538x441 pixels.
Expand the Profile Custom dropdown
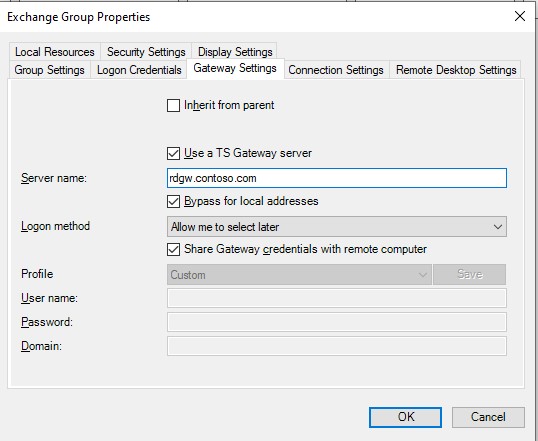click(299, 275)
